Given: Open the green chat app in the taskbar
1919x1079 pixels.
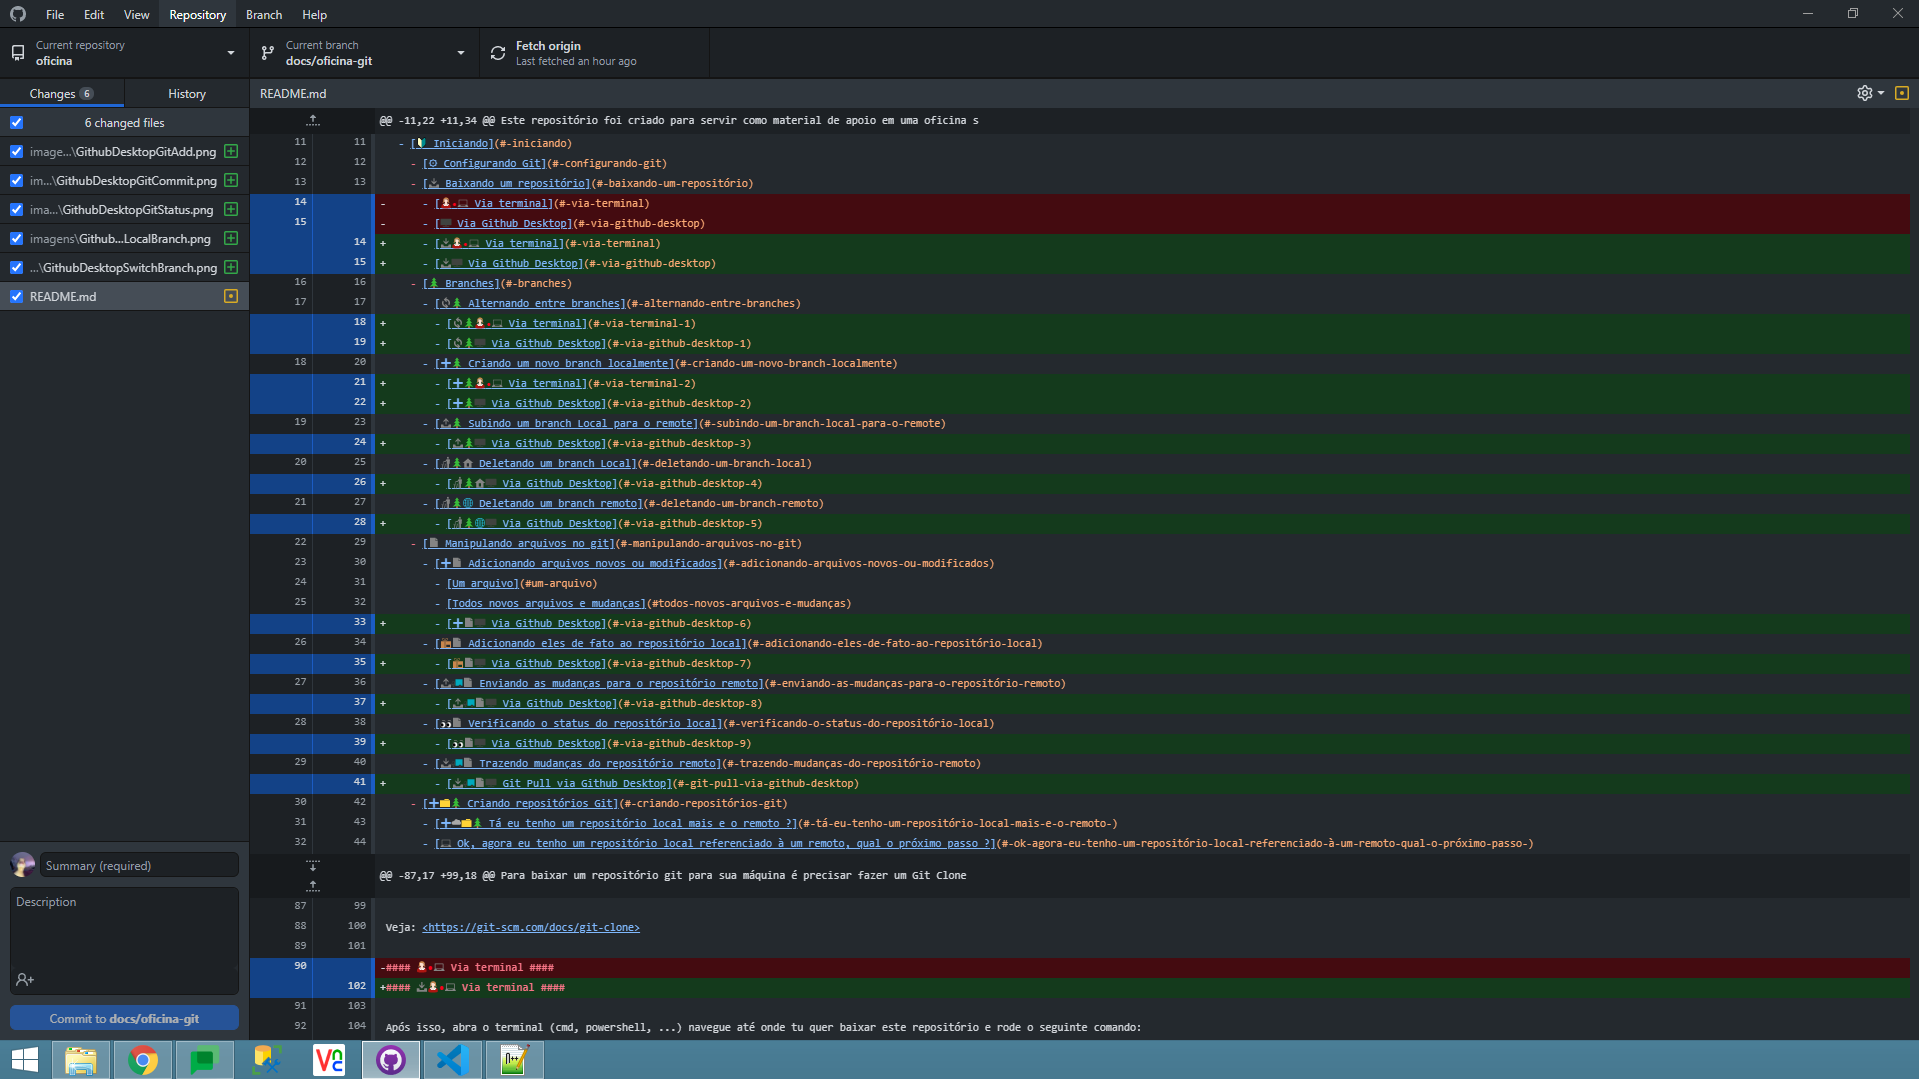Looking at the screenshot, I should click(x=204, y=1060).
